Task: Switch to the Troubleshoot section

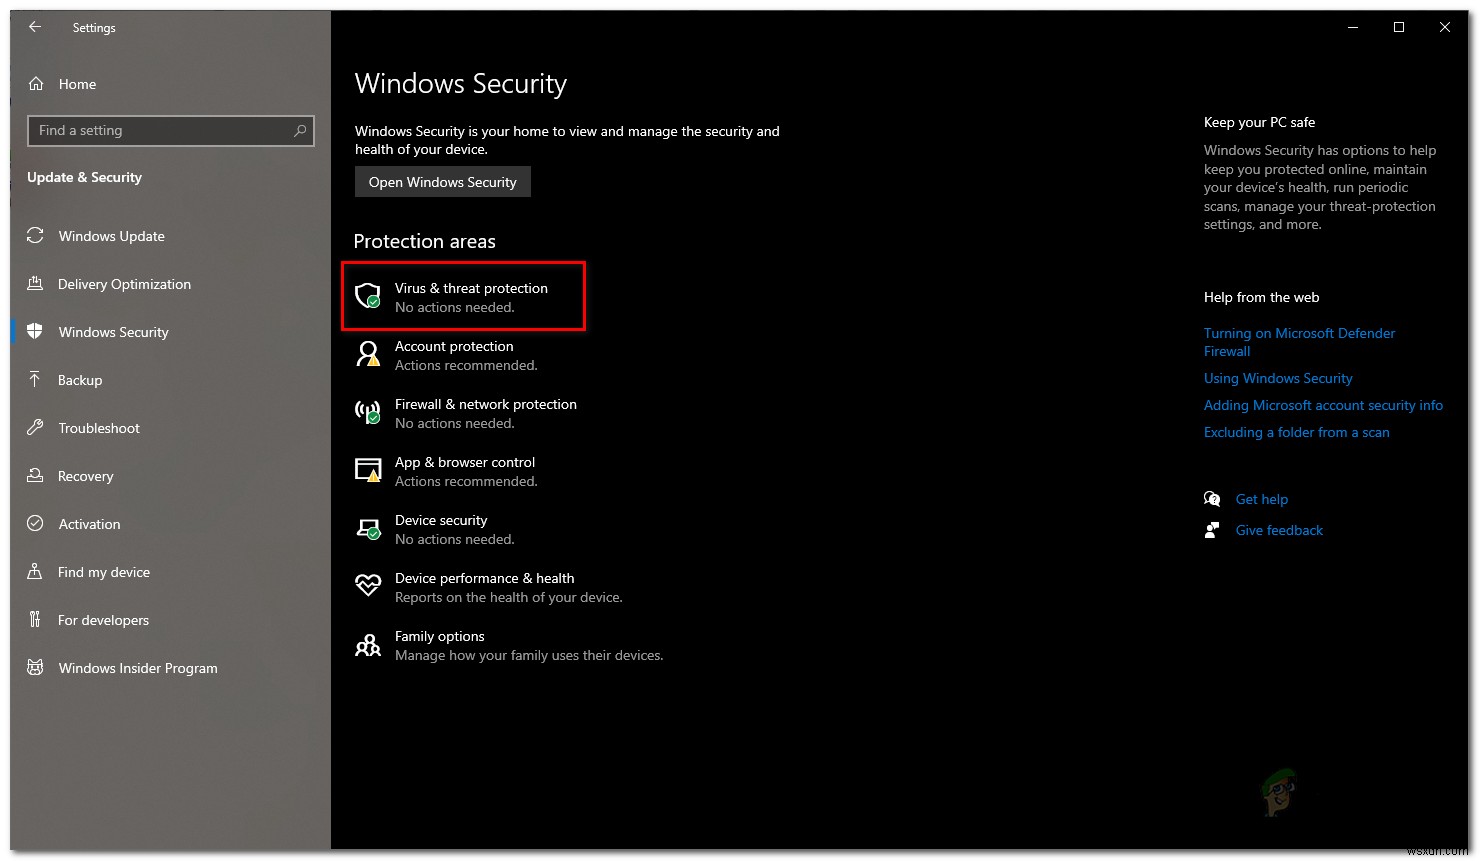Action: pyautogui.click(x=98, y=428)
